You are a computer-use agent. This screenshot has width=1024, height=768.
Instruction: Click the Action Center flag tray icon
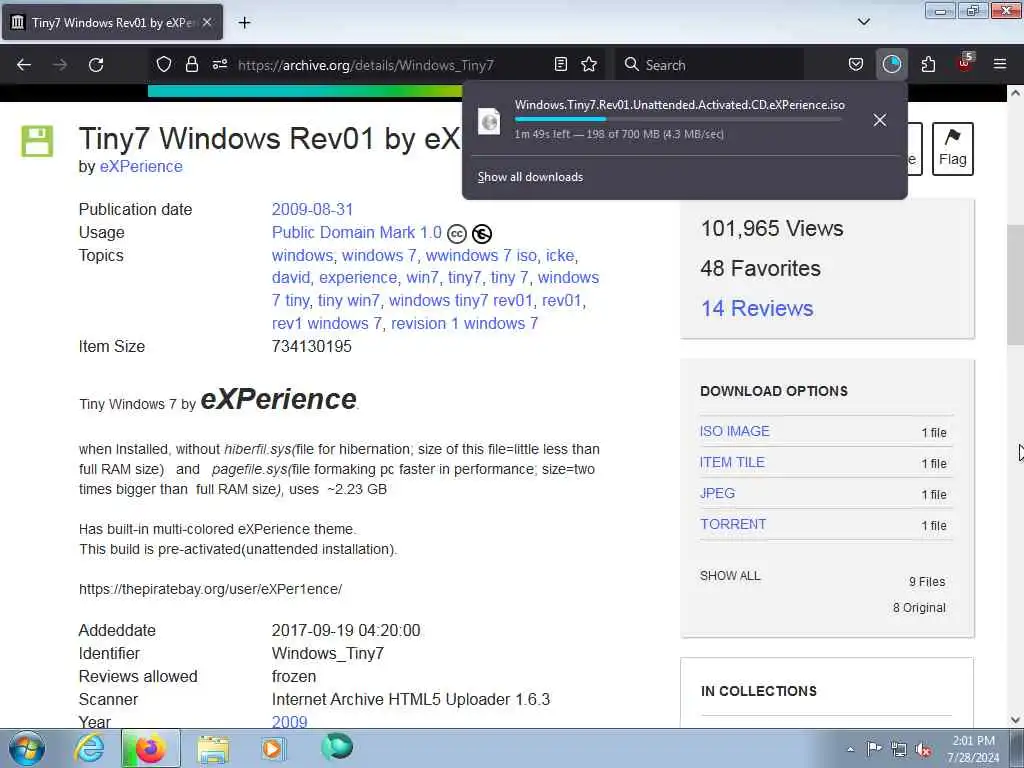[x=873, y=748]
